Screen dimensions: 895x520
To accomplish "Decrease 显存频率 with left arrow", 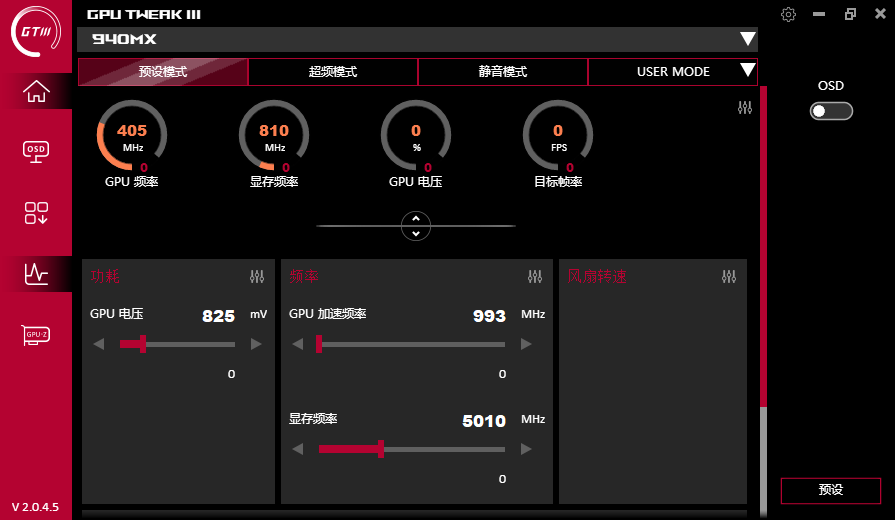I will (297, 449).
